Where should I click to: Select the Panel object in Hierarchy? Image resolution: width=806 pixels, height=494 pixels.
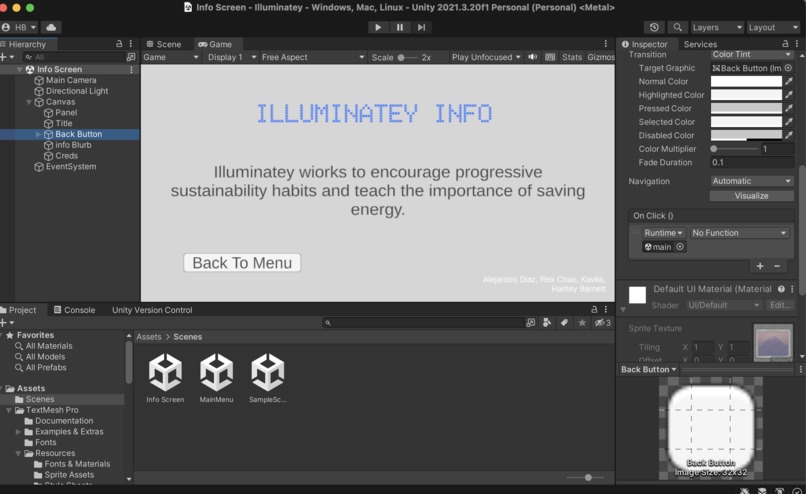(x=66, y=113)
